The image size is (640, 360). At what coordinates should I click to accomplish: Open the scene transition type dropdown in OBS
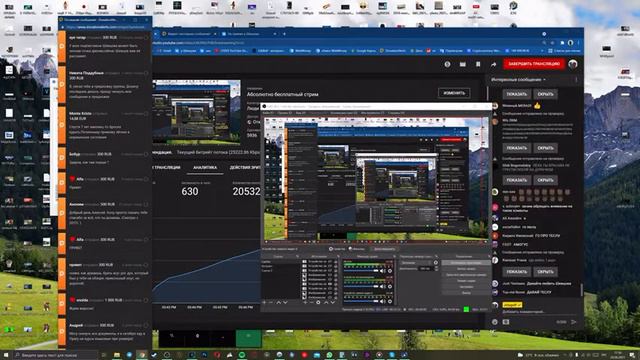click(416, 263)
